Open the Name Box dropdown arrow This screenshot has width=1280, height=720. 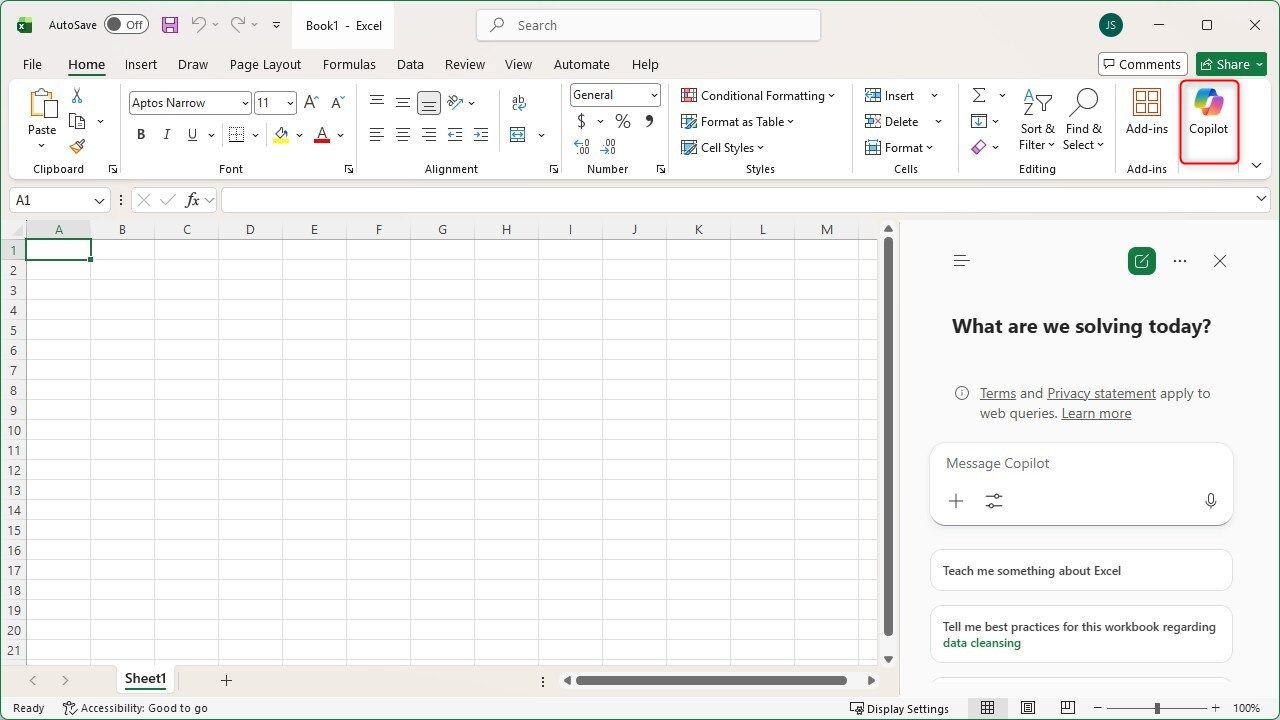point(100,201)
